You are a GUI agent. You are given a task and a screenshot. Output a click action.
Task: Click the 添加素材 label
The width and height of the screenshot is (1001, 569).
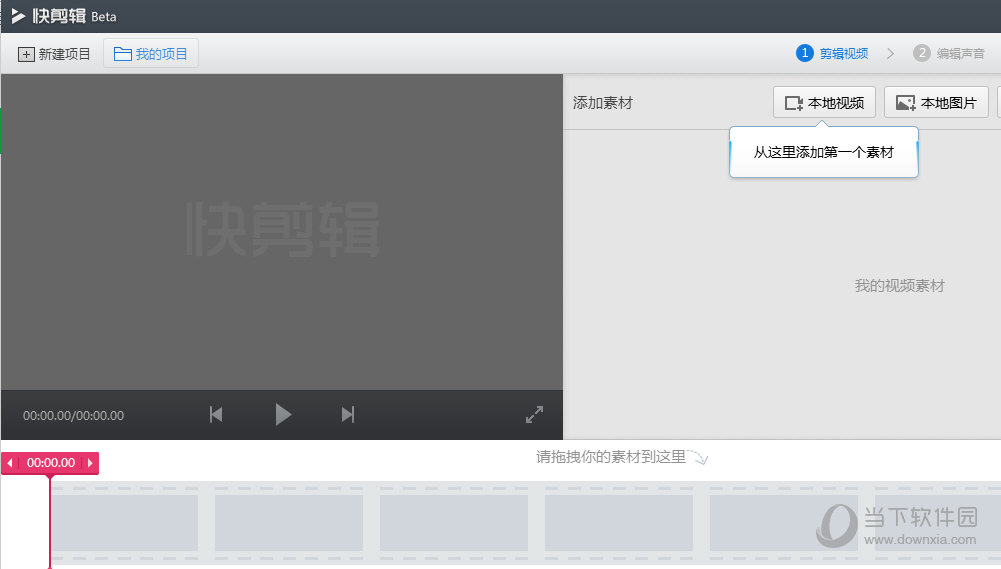coord(603,103)
